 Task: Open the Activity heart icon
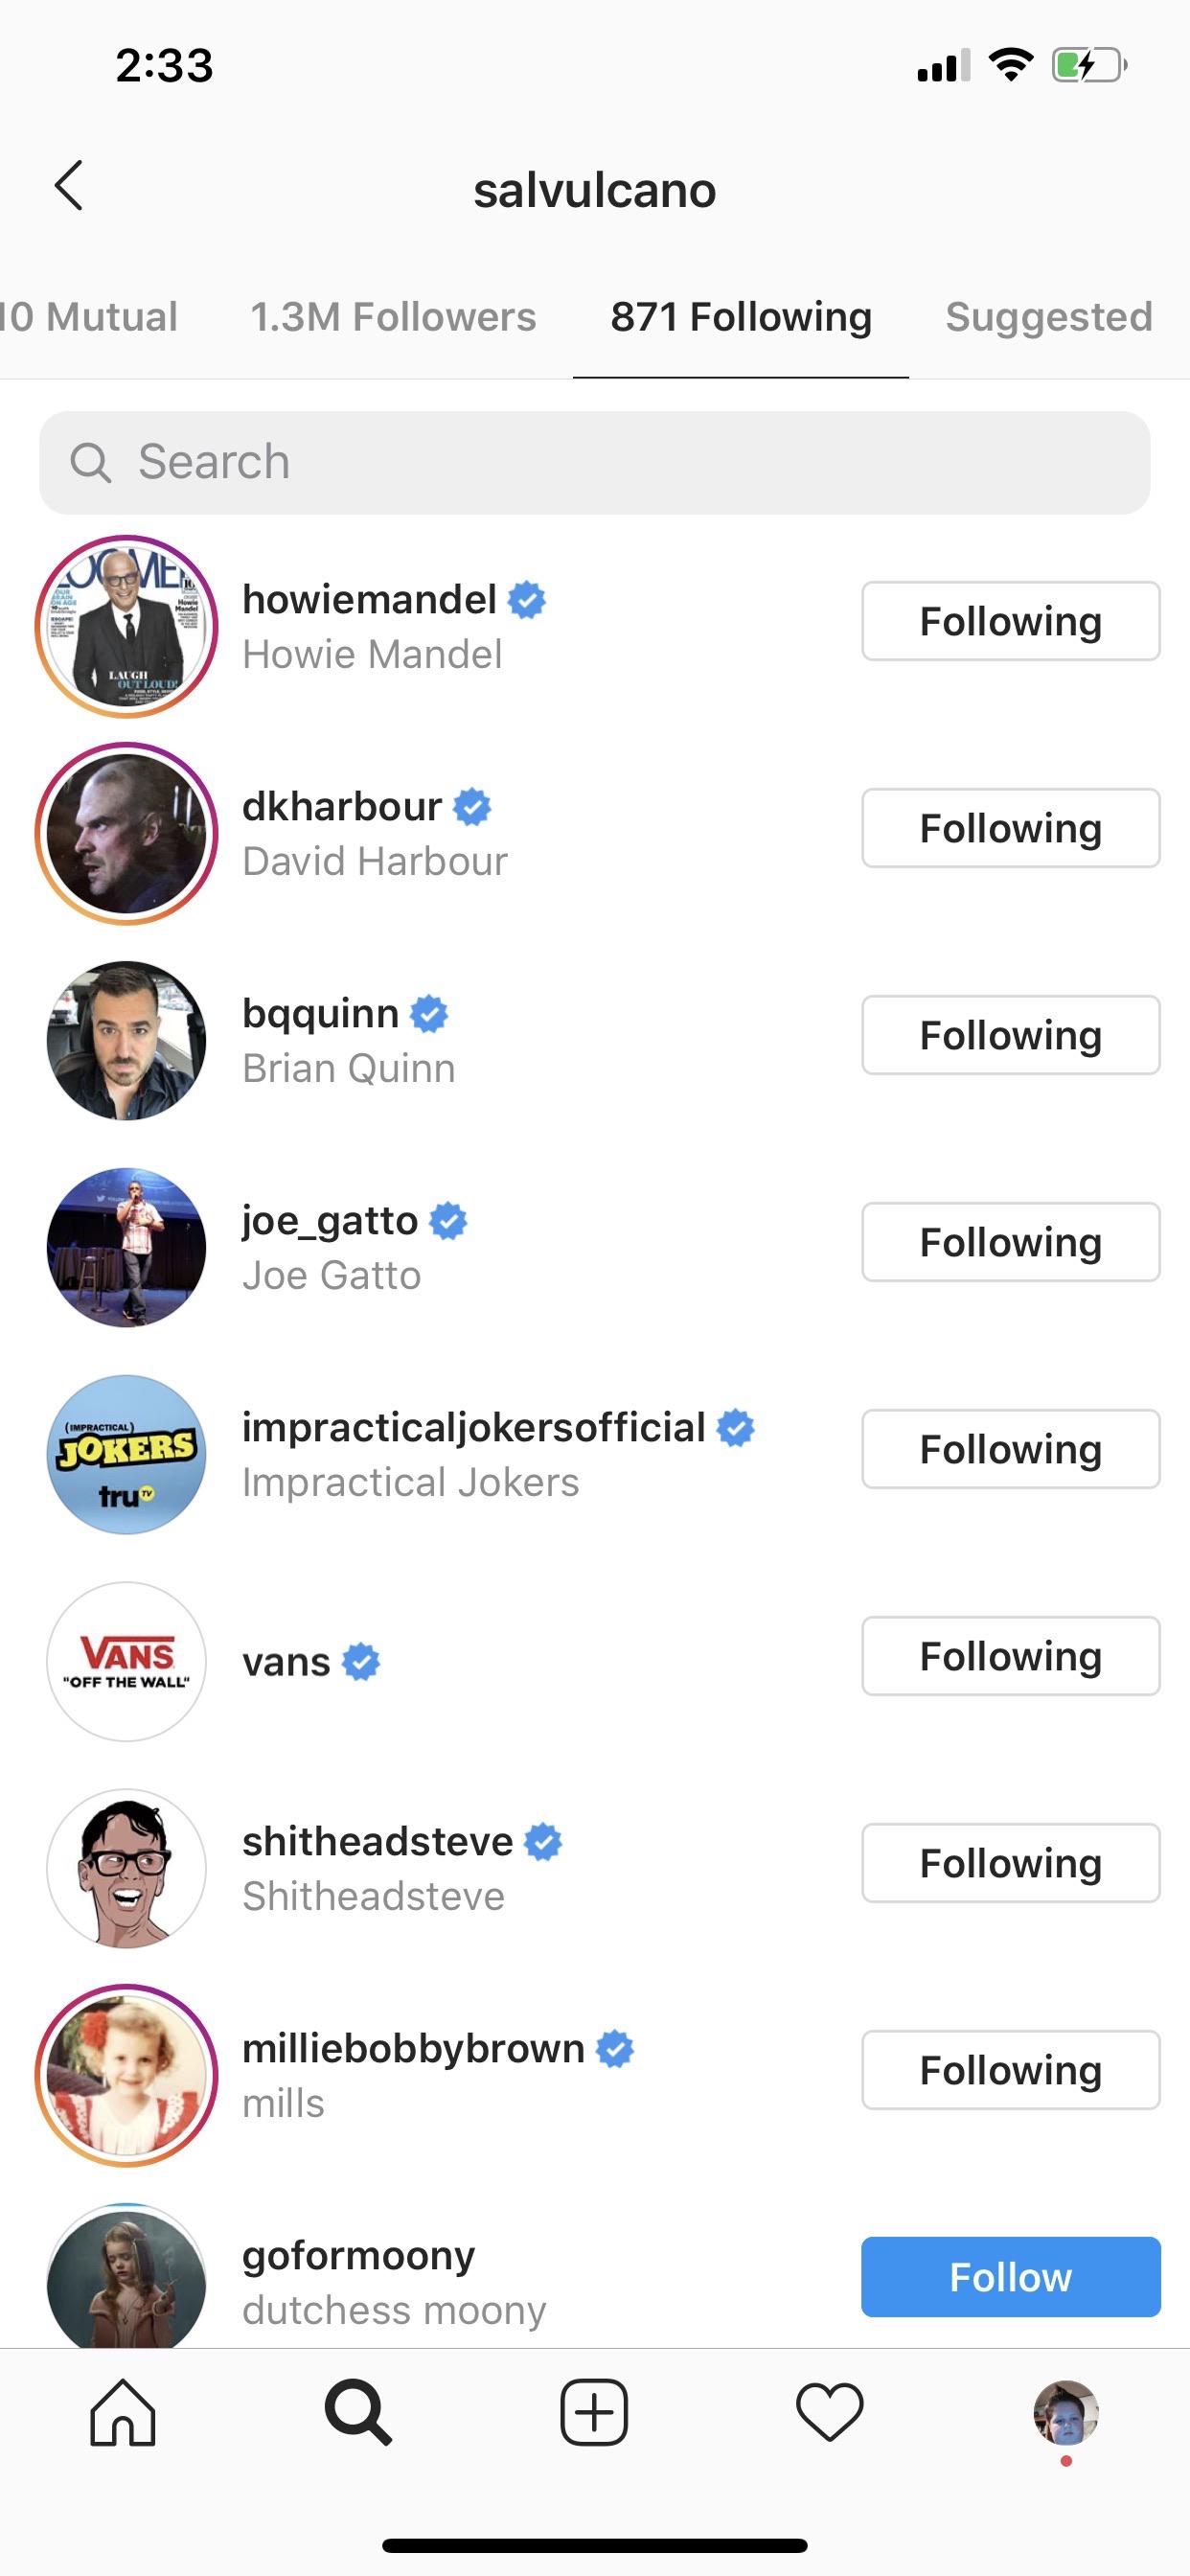click(x=829, y=2412)
